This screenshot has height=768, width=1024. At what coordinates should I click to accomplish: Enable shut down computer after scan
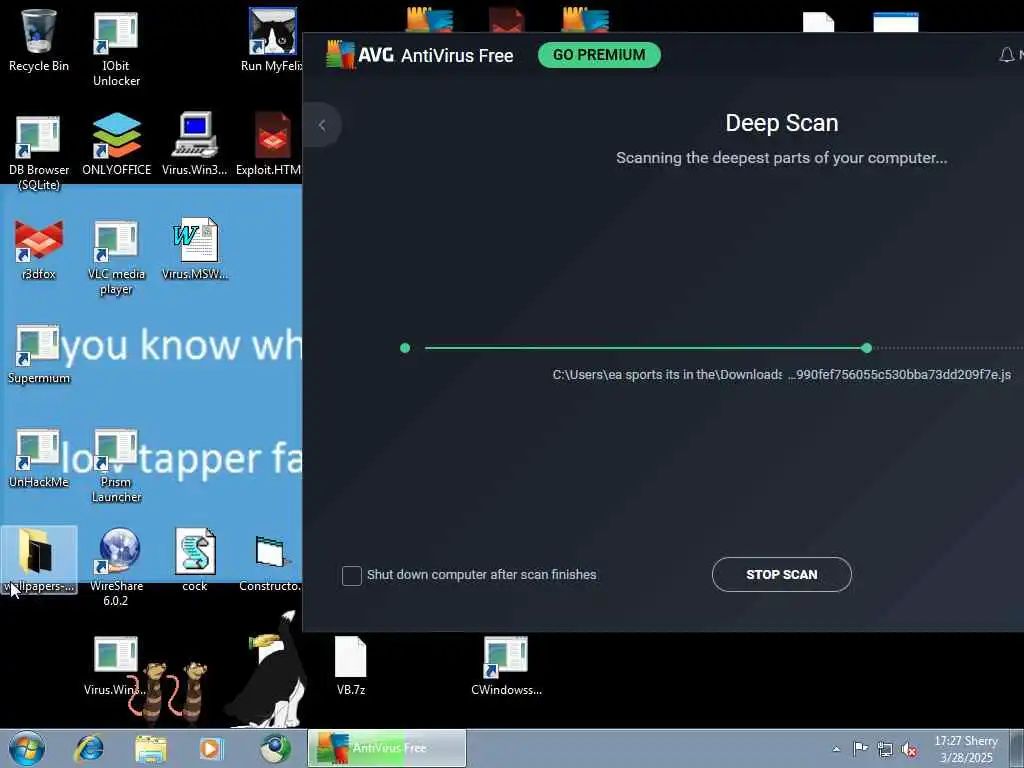tap(351, 575)
